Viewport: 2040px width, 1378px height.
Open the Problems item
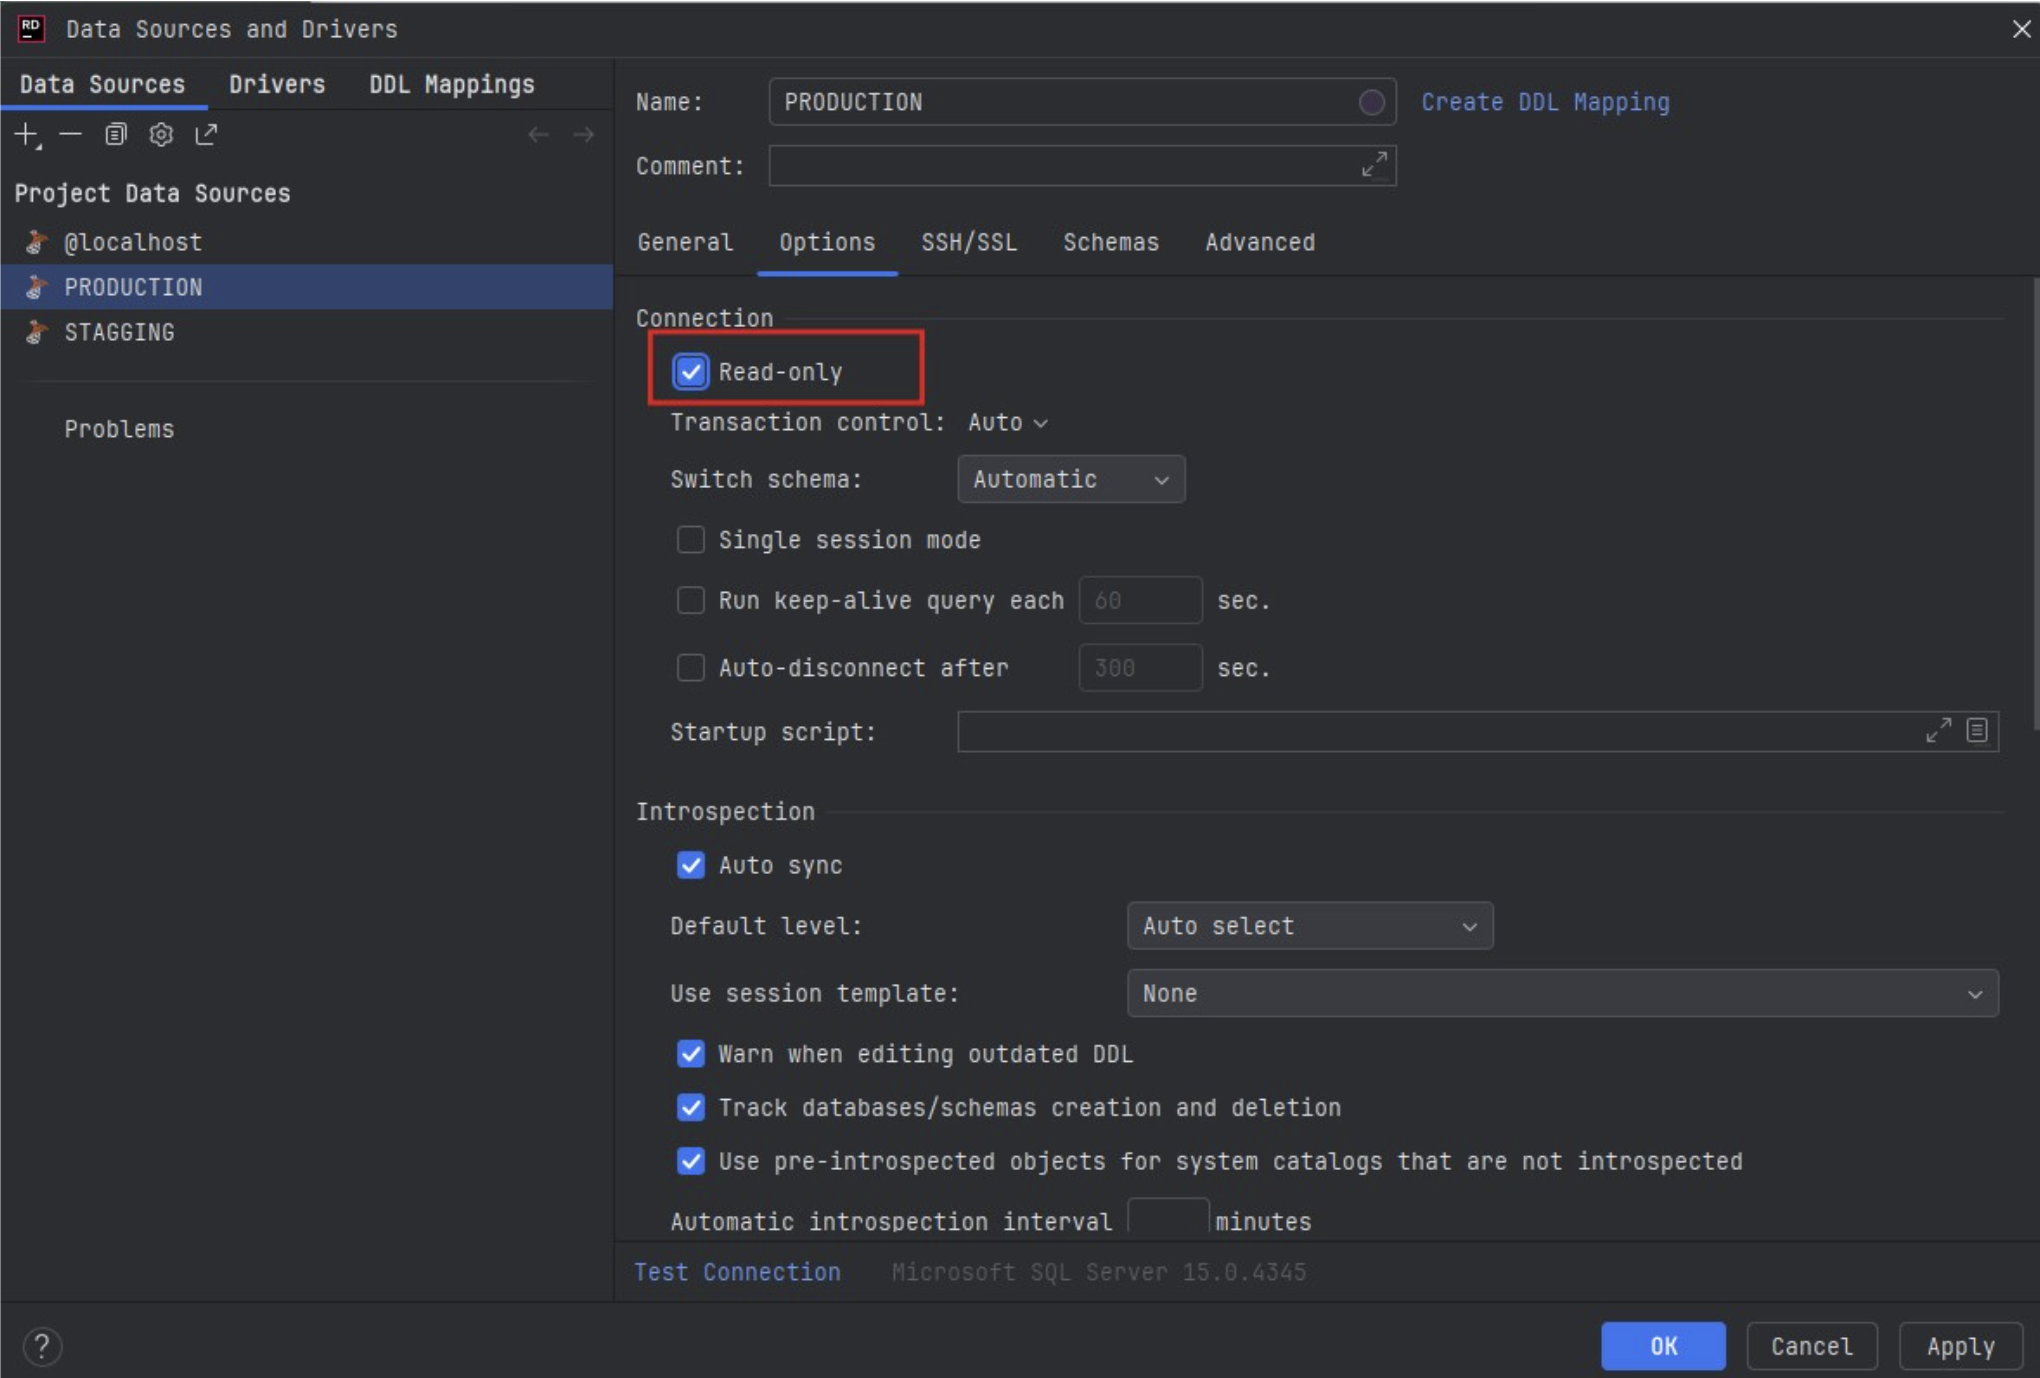(119, 429)
